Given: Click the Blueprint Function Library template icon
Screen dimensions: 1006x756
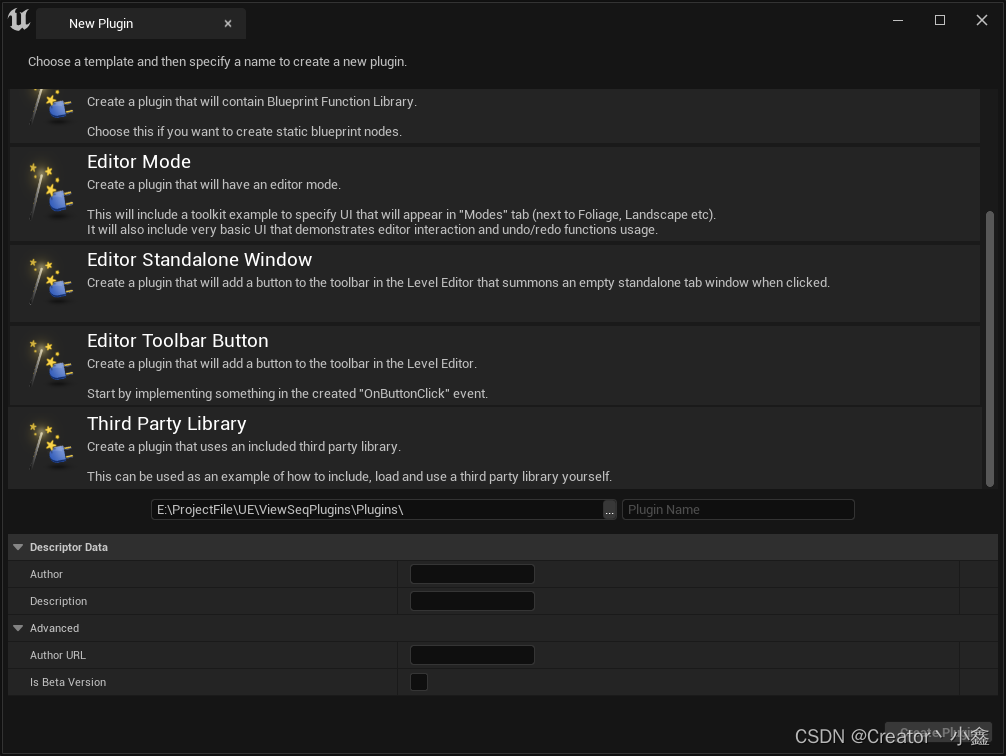Looking at the screenshot, I should (51, 107).
